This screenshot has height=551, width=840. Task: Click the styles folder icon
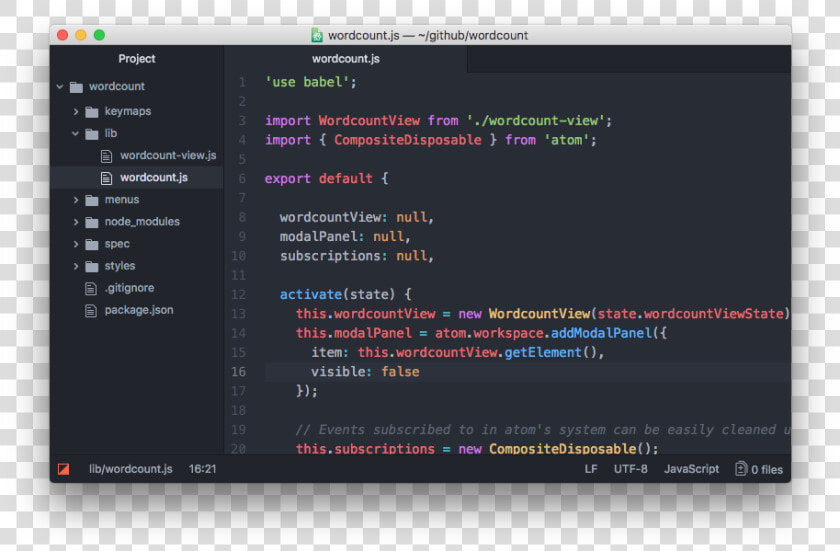click(x=92, y=267)
